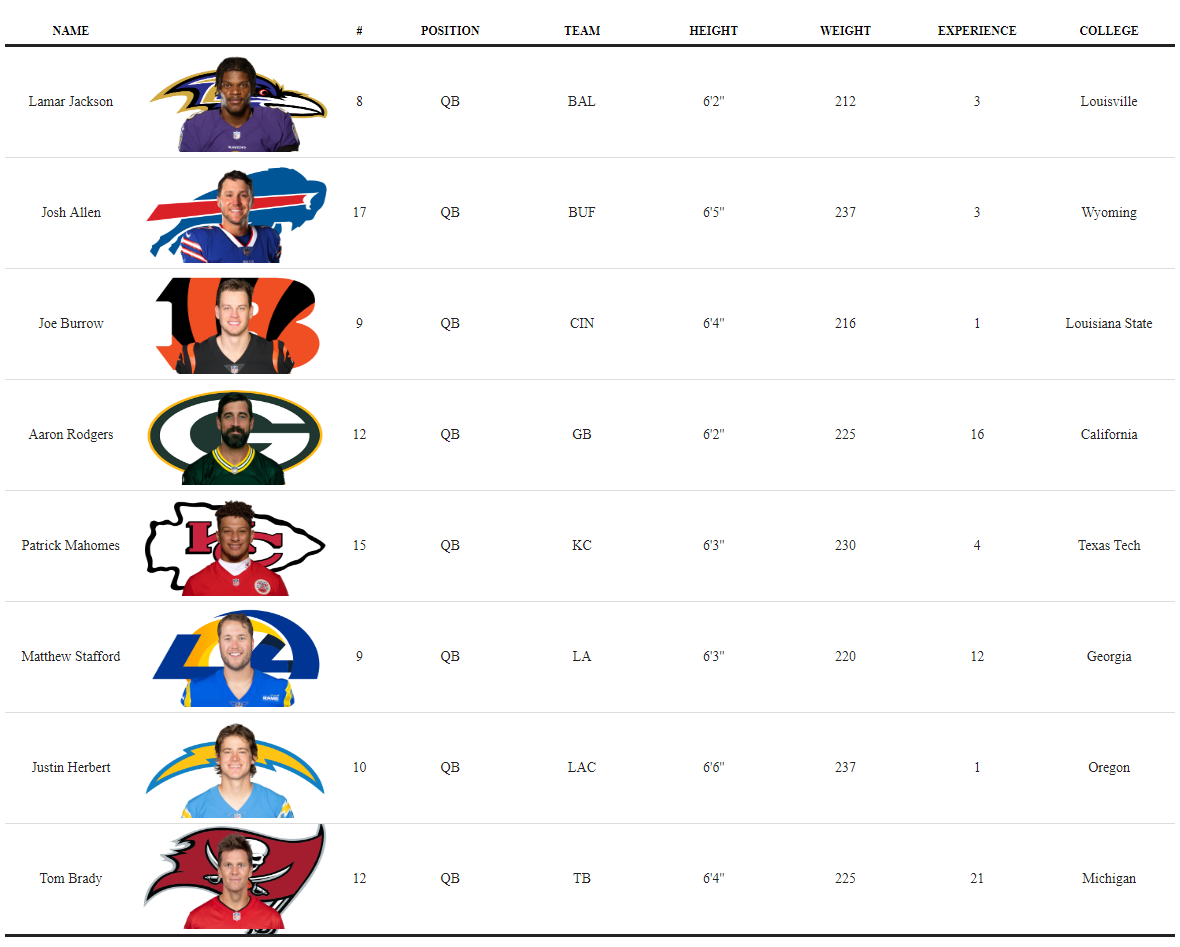Click the Baltimore Ravens logo image
The image size is (1180, 947).
(238, 103)
